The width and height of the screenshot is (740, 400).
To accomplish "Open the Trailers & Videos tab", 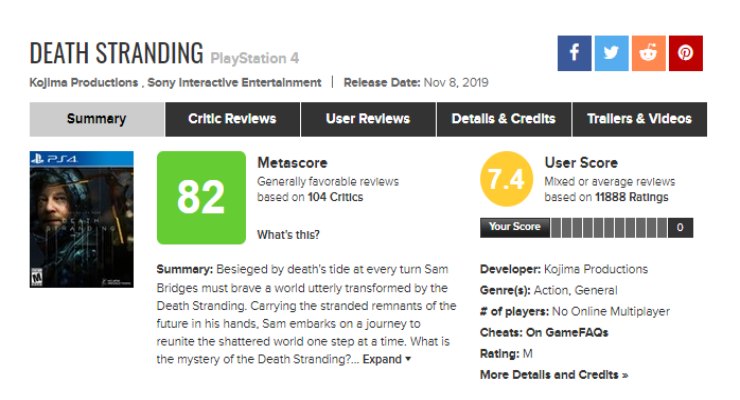I will 639,119.
